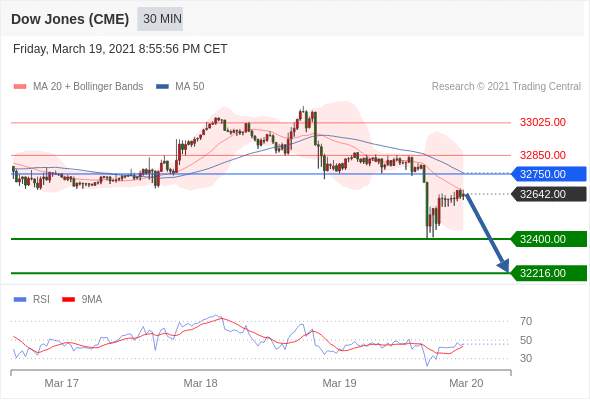Select the date text Friday, March 19, 2021
This screenshot has height=400, width=590.
74,49
